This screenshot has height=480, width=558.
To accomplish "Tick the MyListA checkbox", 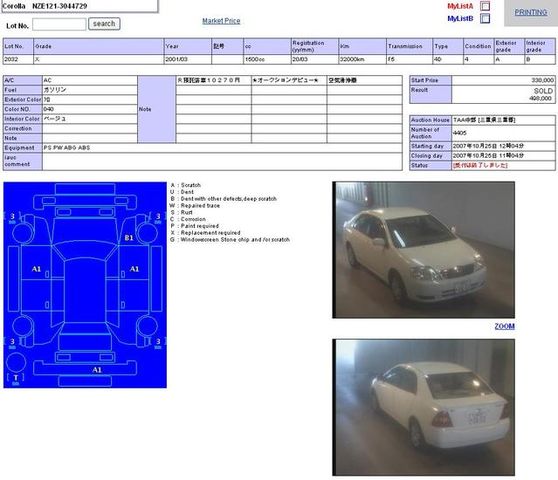I will (x=485, y=6).
